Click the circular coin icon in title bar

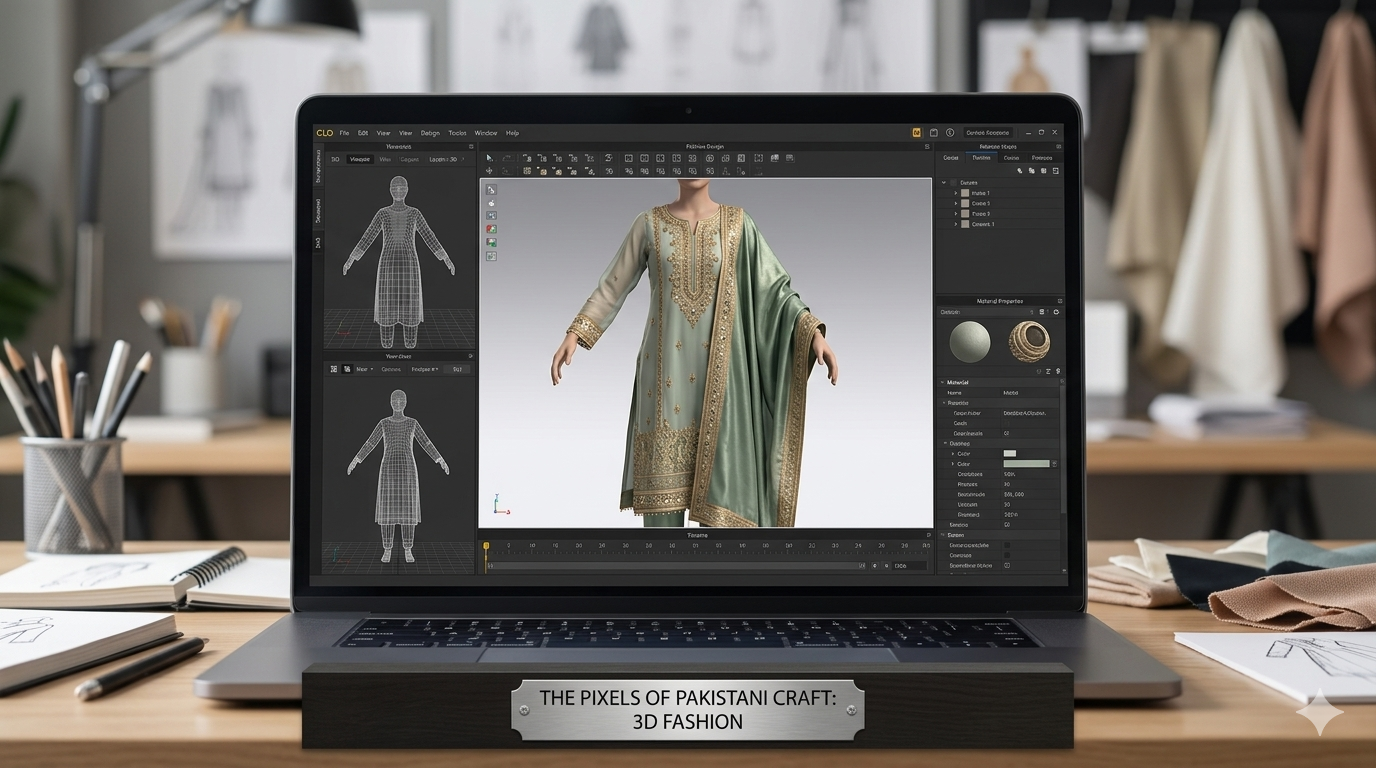coord(949,132)
